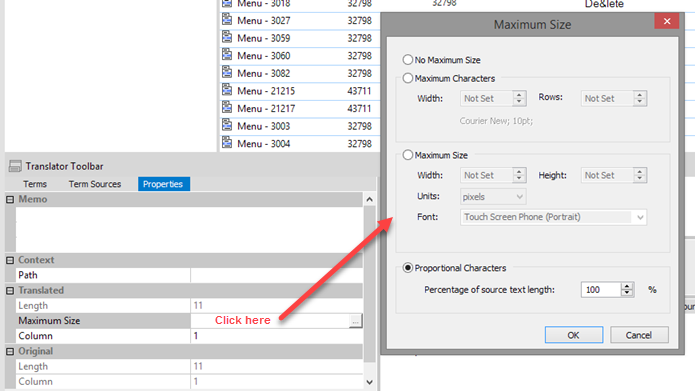Click the Menu - 3059 row icon

pyautogui.click(x=227, y=37)
